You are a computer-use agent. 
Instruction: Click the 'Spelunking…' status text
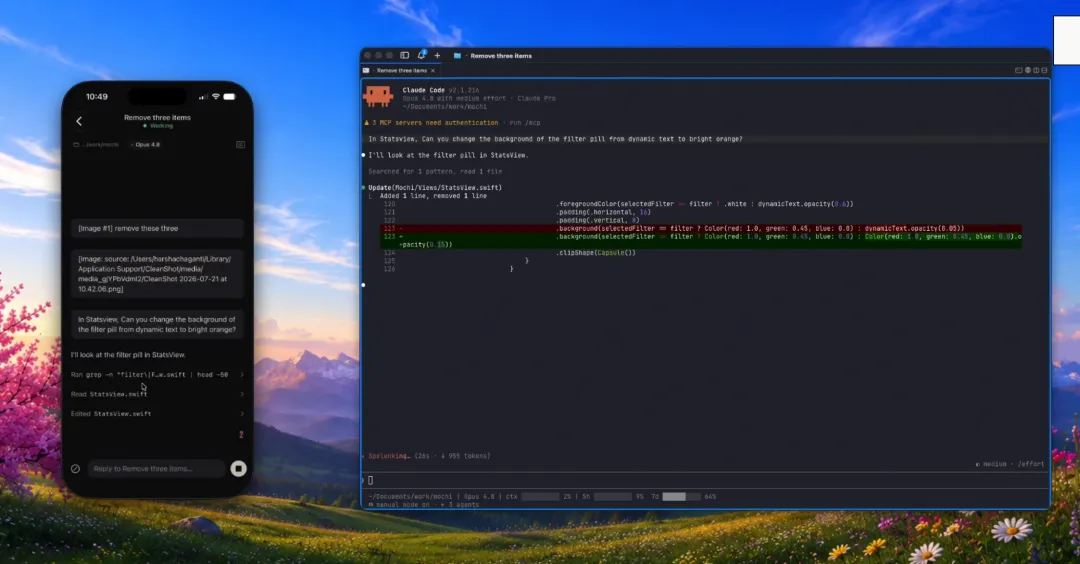389,456
